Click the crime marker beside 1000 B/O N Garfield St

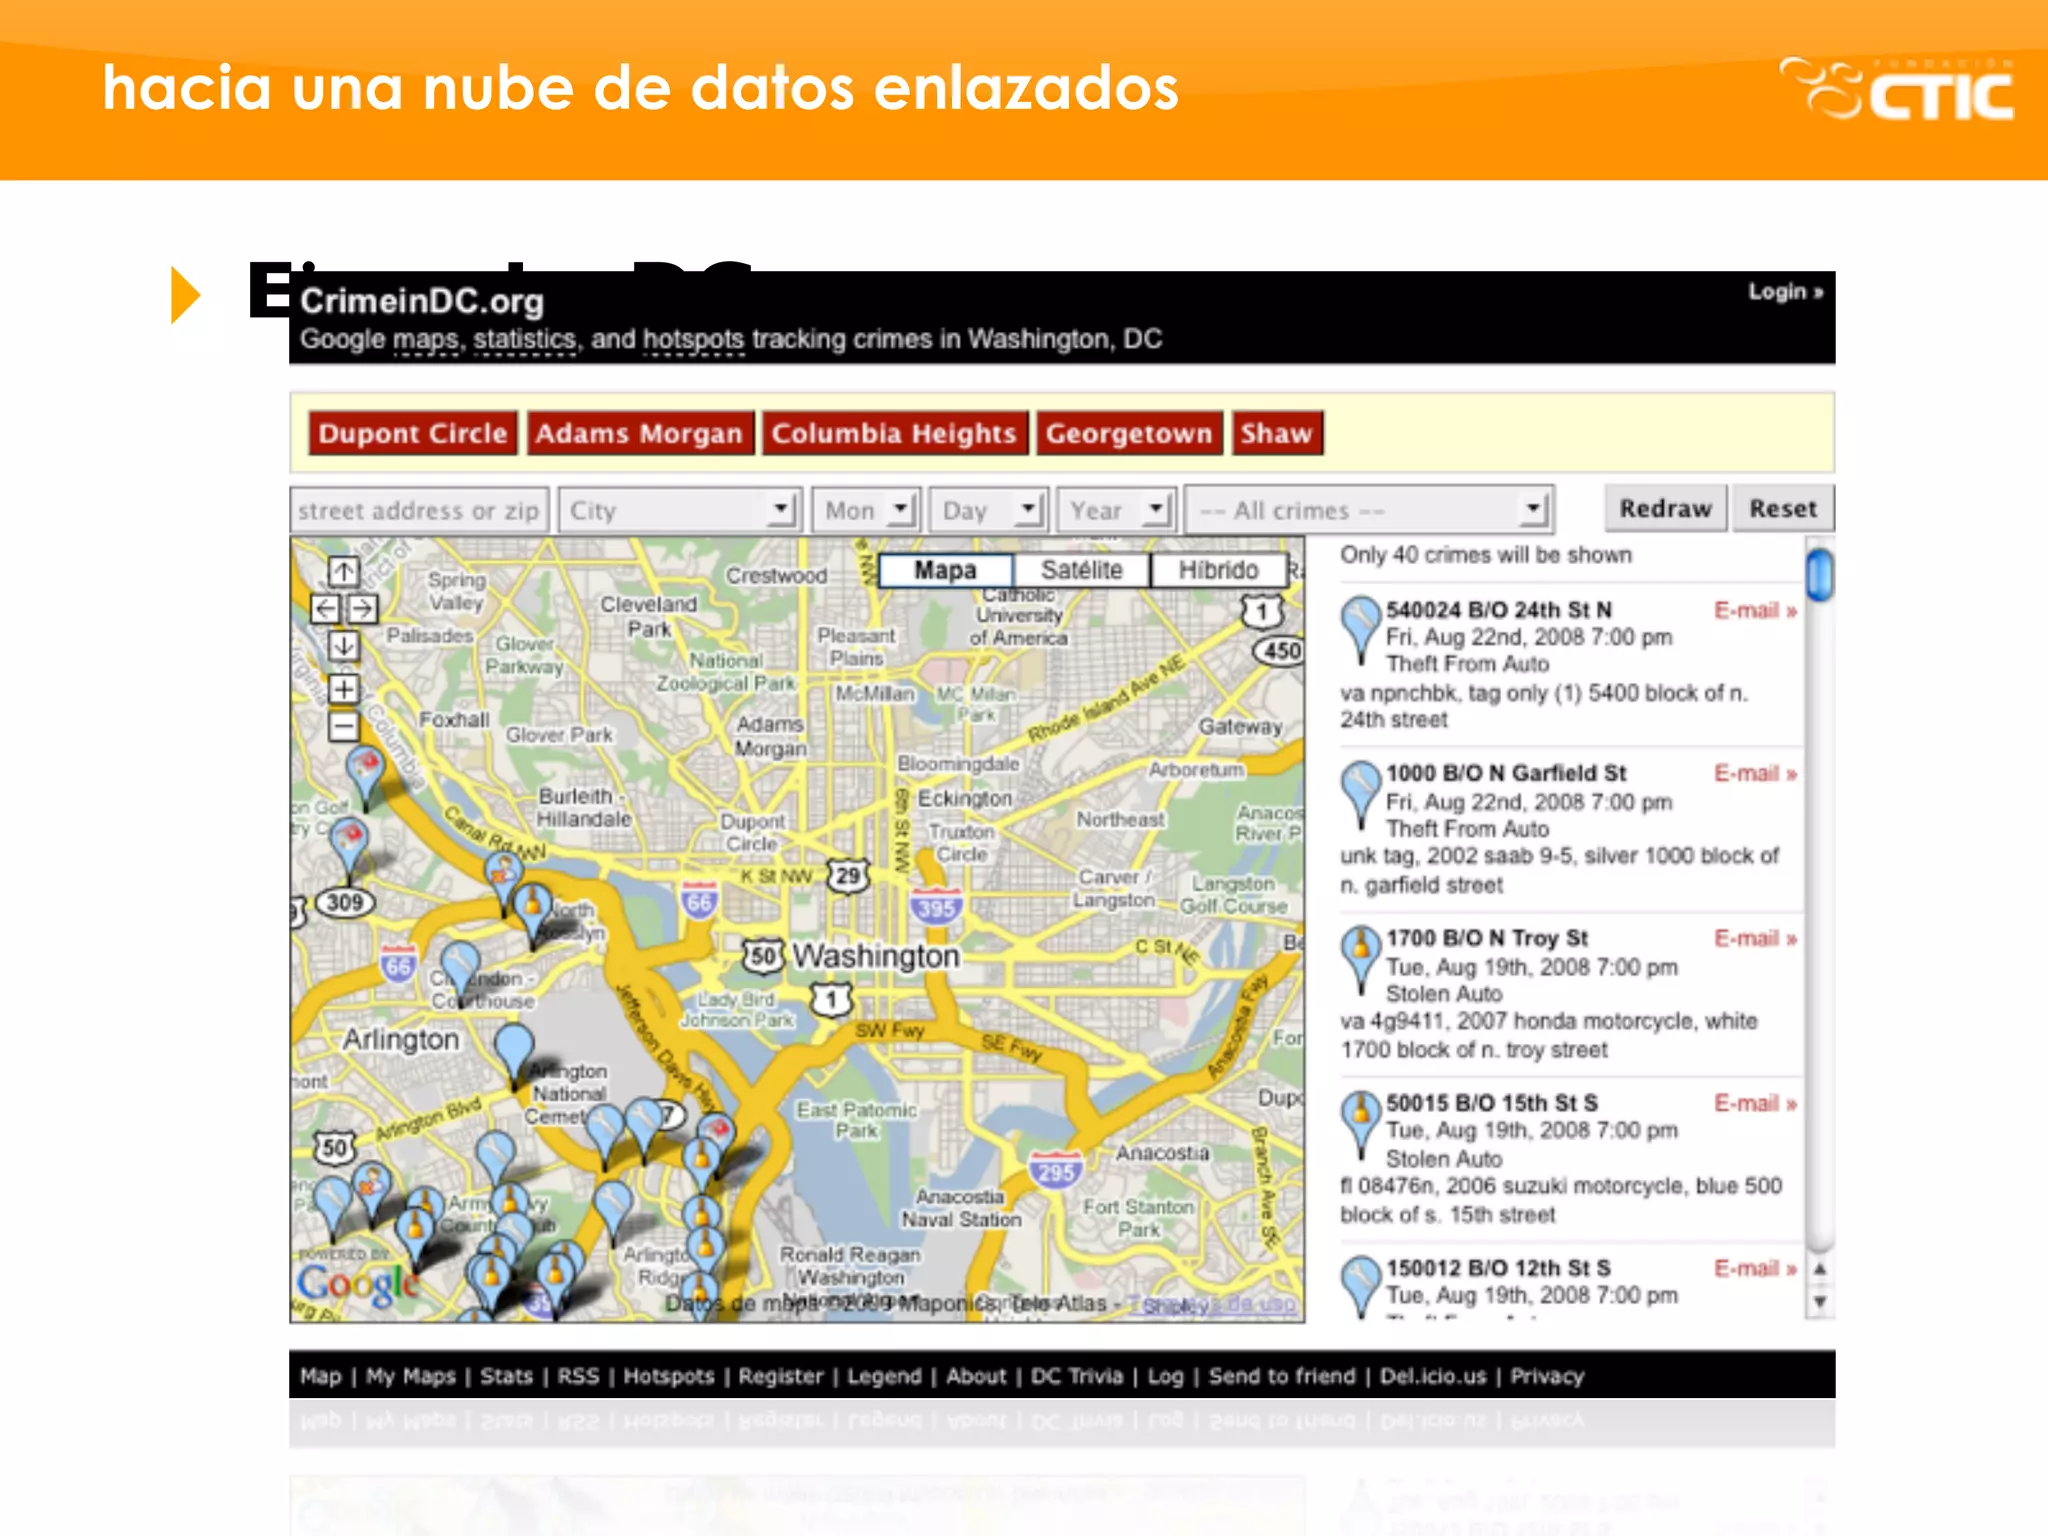[x=1360, y=795]
